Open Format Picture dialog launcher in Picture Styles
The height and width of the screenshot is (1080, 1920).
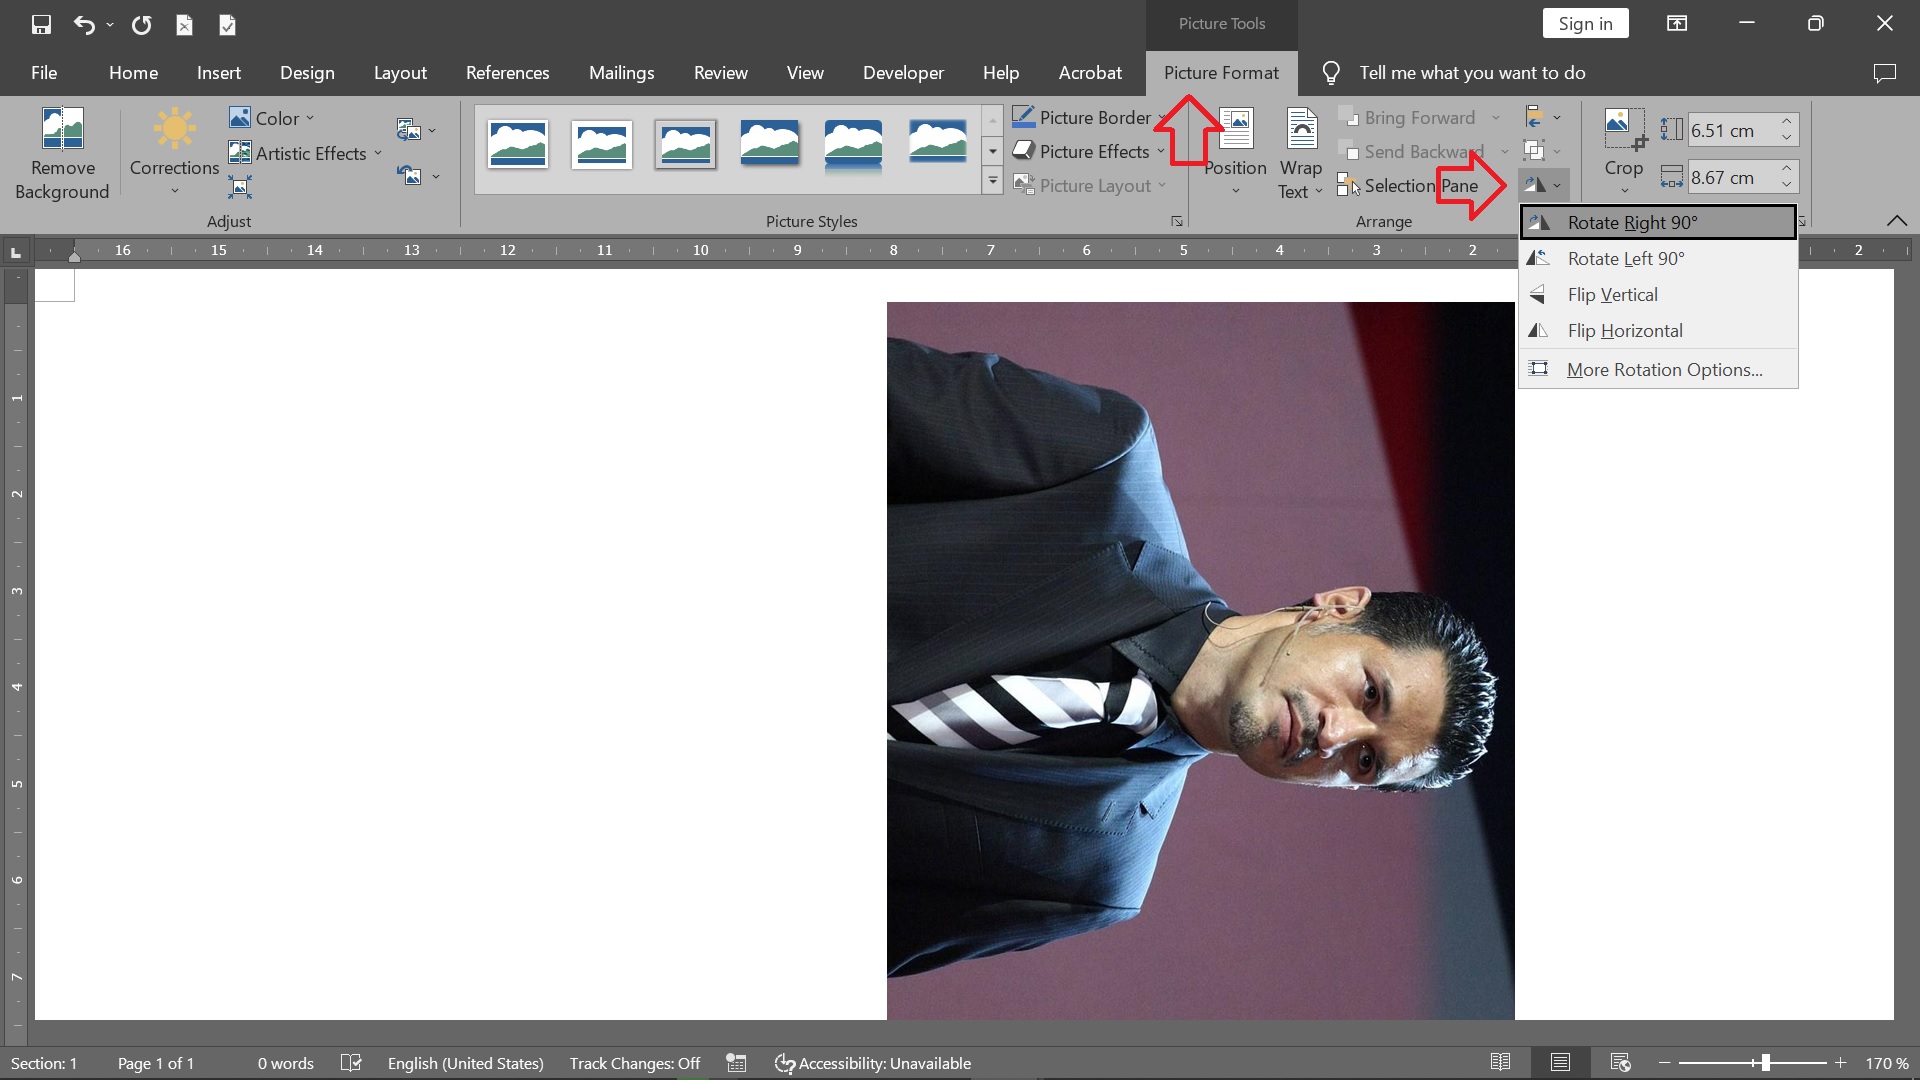(1177, 221)
